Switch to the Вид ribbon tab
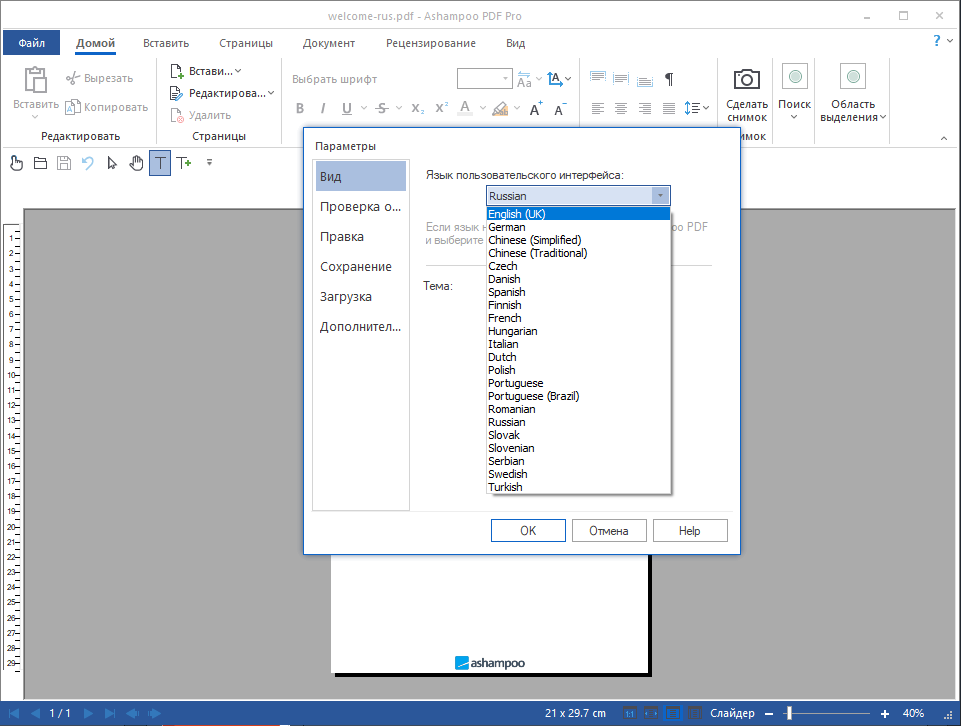 515,43
